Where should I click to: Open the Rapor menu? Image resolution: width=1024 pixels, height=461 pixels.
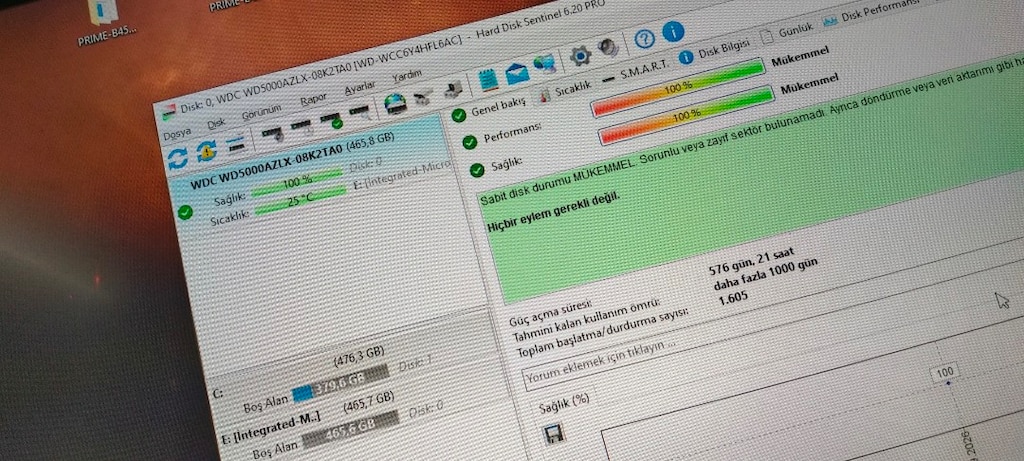pyautogui.click(x=313, y=99)
